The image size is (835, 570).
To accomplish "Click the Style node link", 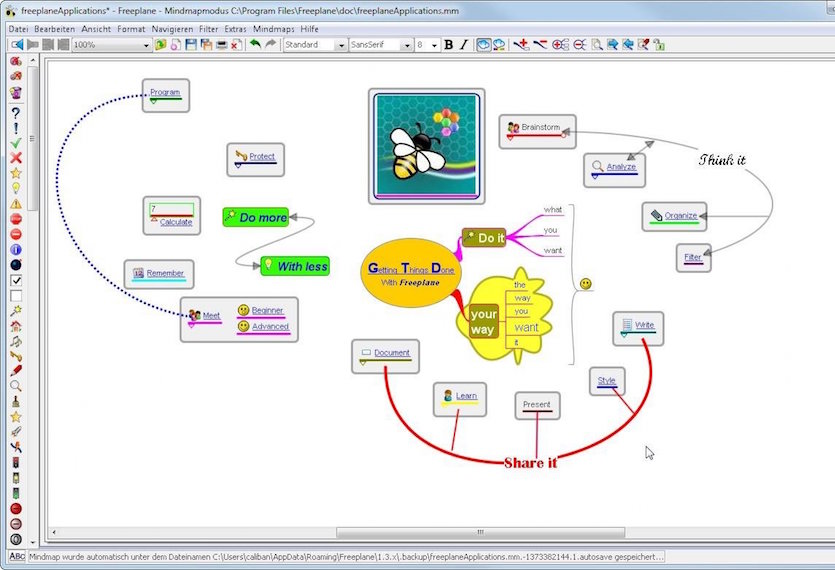I will tap(607, 380).
